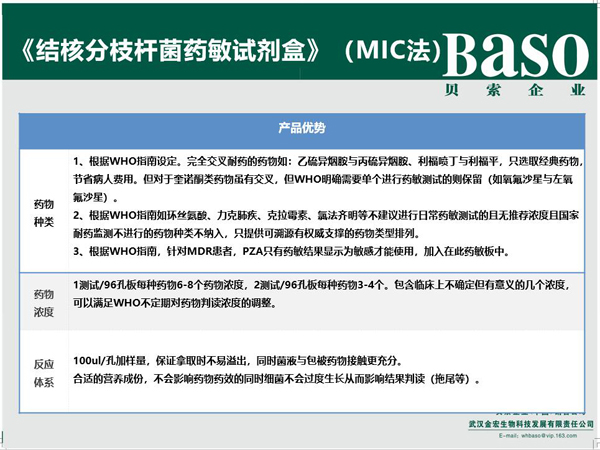Screen dimensions: 600x450
Task: Select the 产品优势 table header
Action: (300, 130)
